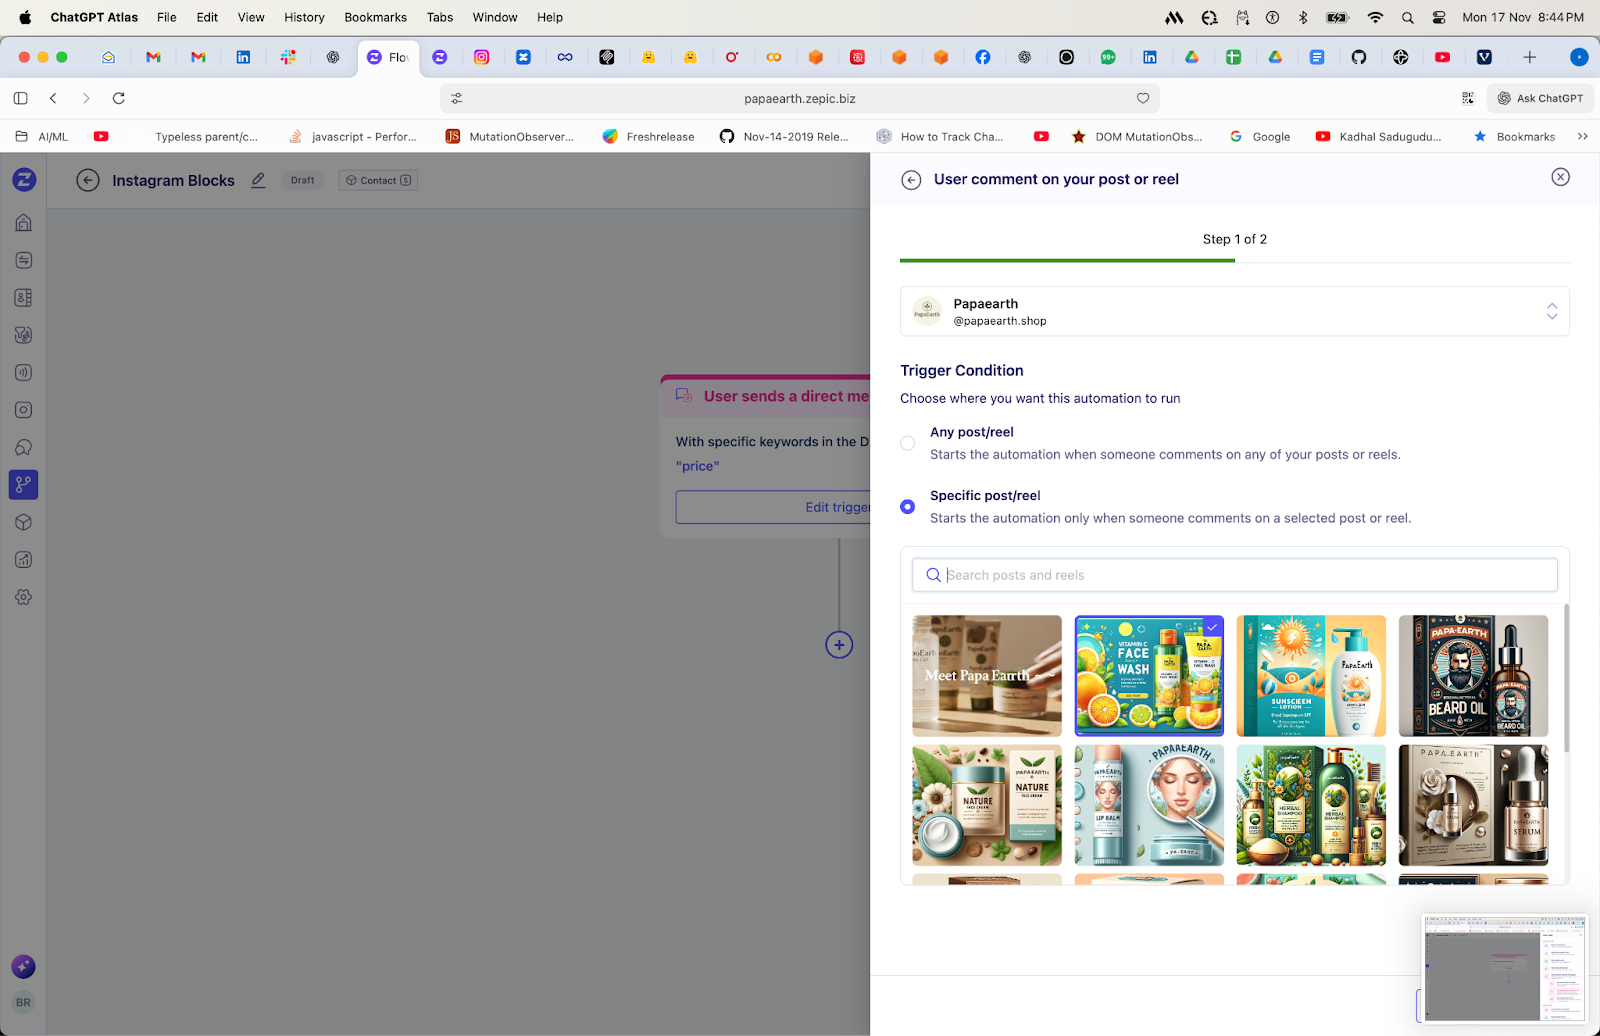Switch to the Facebook browser tab
The image size is (1600, 1036).
click(x=983, y=57)
